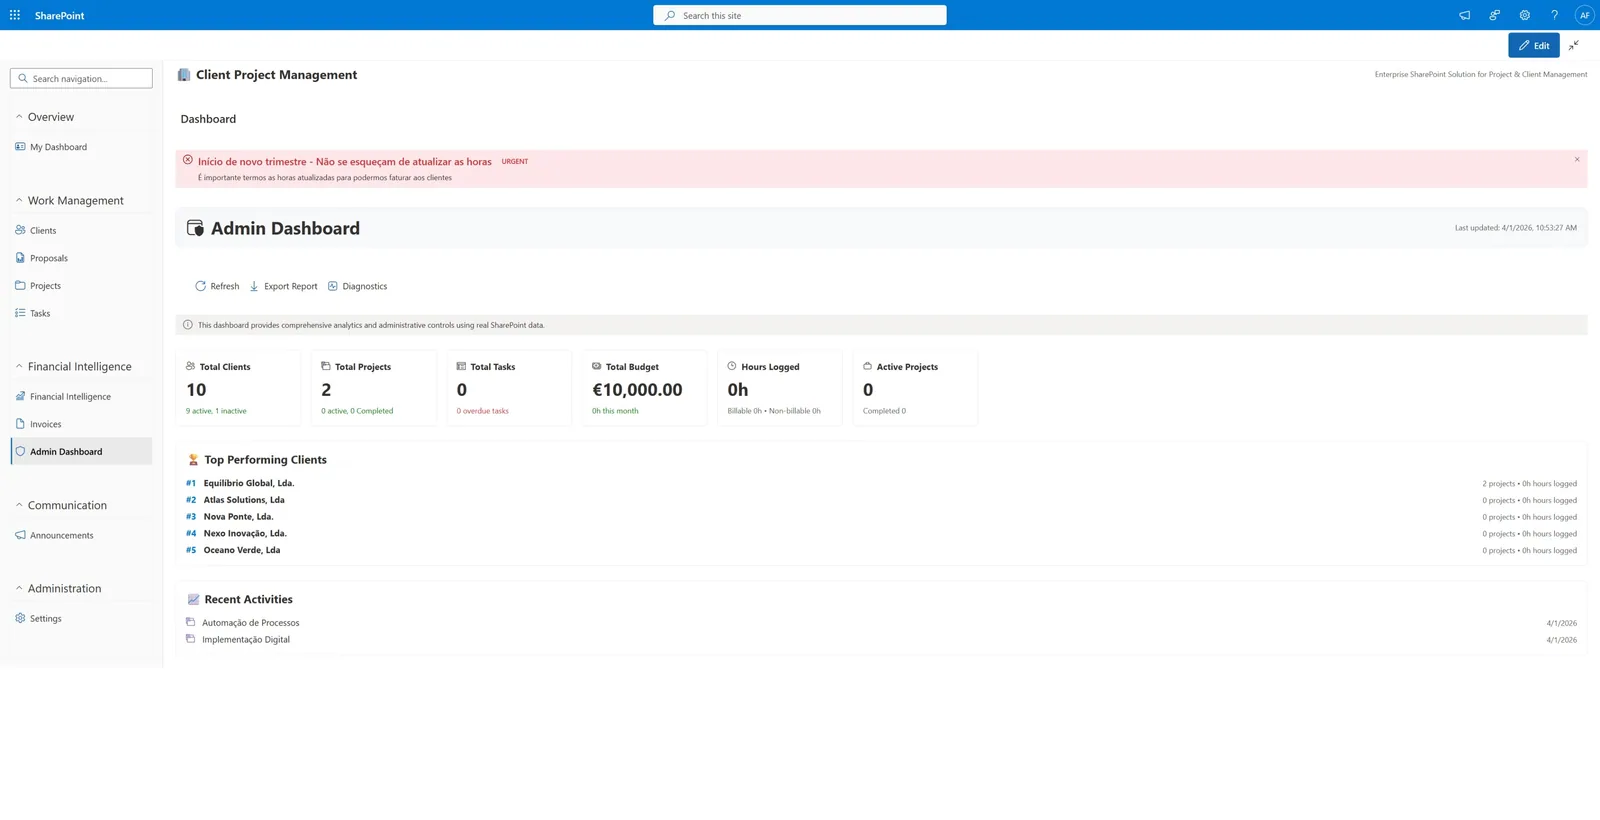Click the Edit page button
1600x820 pixels.
1533,45
